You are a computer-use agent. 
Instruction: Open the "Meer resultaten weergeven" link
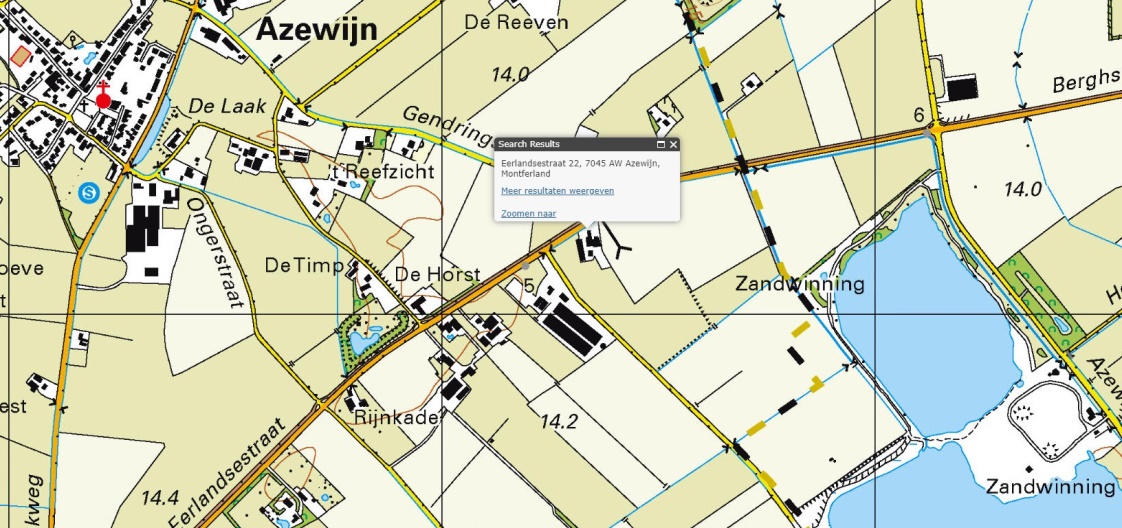[557, 190]
